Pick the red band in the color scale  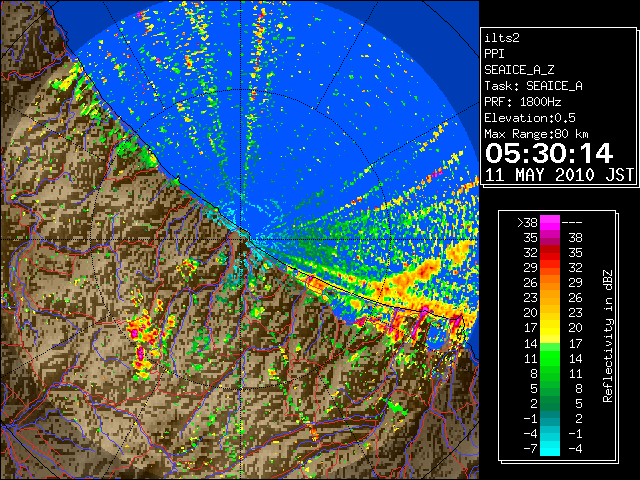pyautogui.click(x=550, y=253)
